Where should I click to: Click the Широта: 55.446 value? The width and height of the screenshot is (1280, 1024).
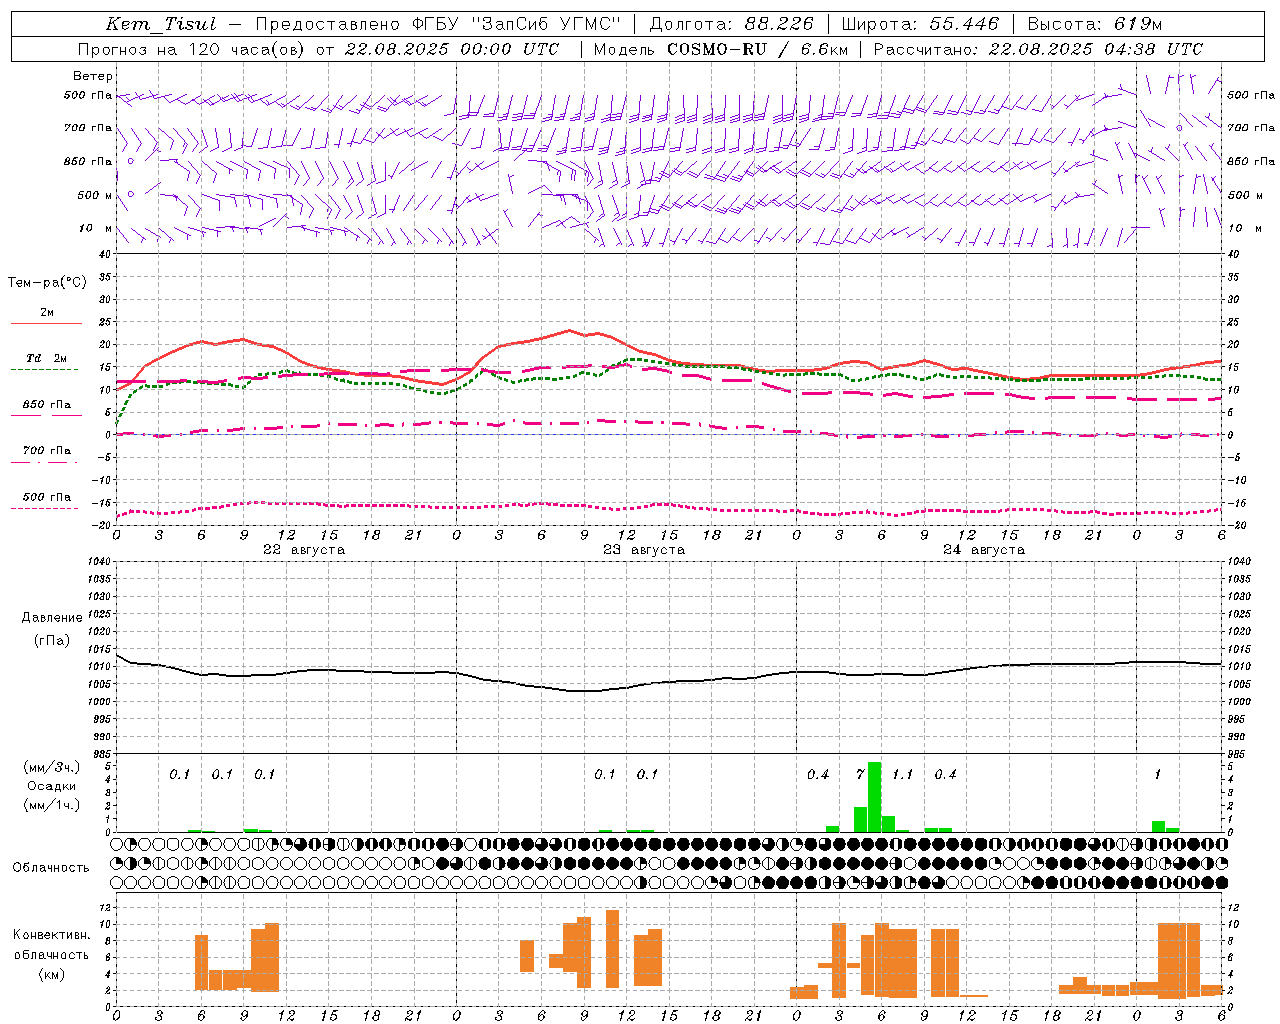tap(920, 24)
